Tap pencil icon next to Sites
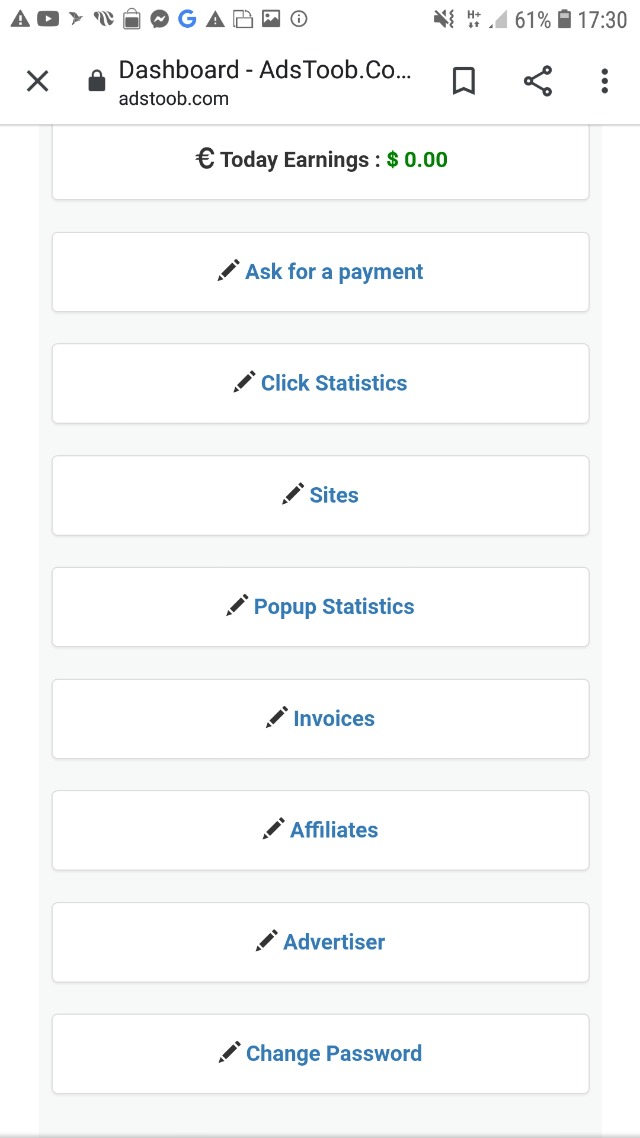 pyautogui.click(x=293, y=494)
